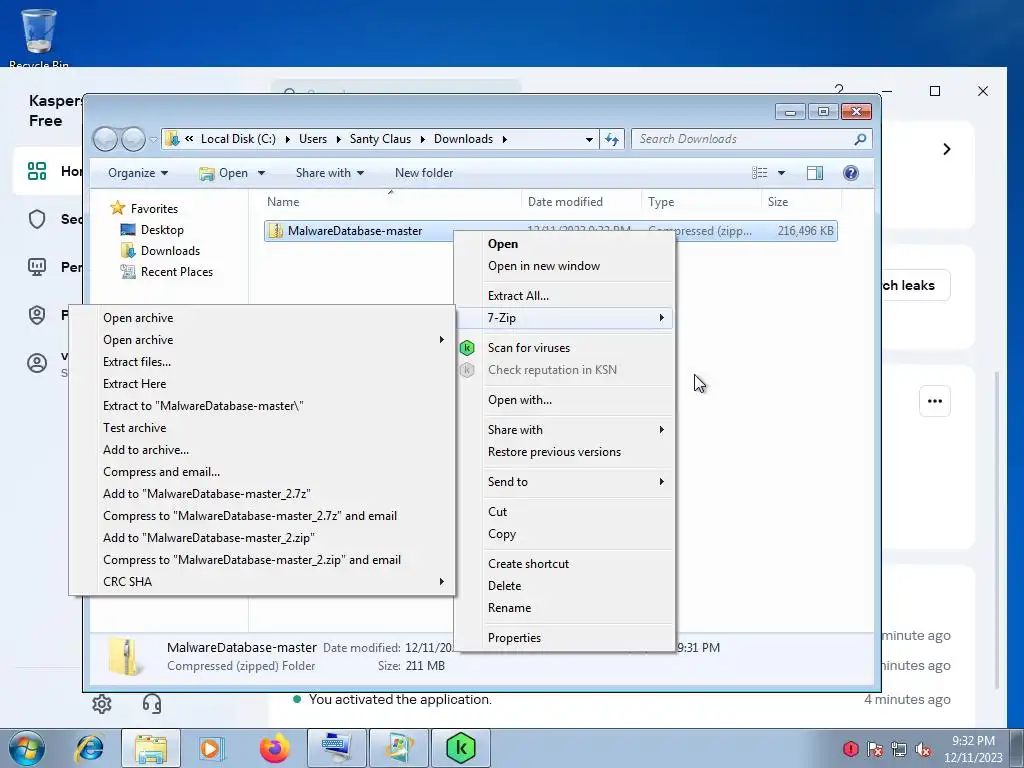The image size is (1024, 768).
Task: Click the network tray icon
Action: 899,748
